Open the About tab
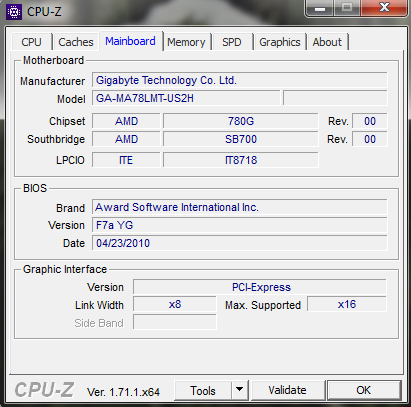 [327, 42]
